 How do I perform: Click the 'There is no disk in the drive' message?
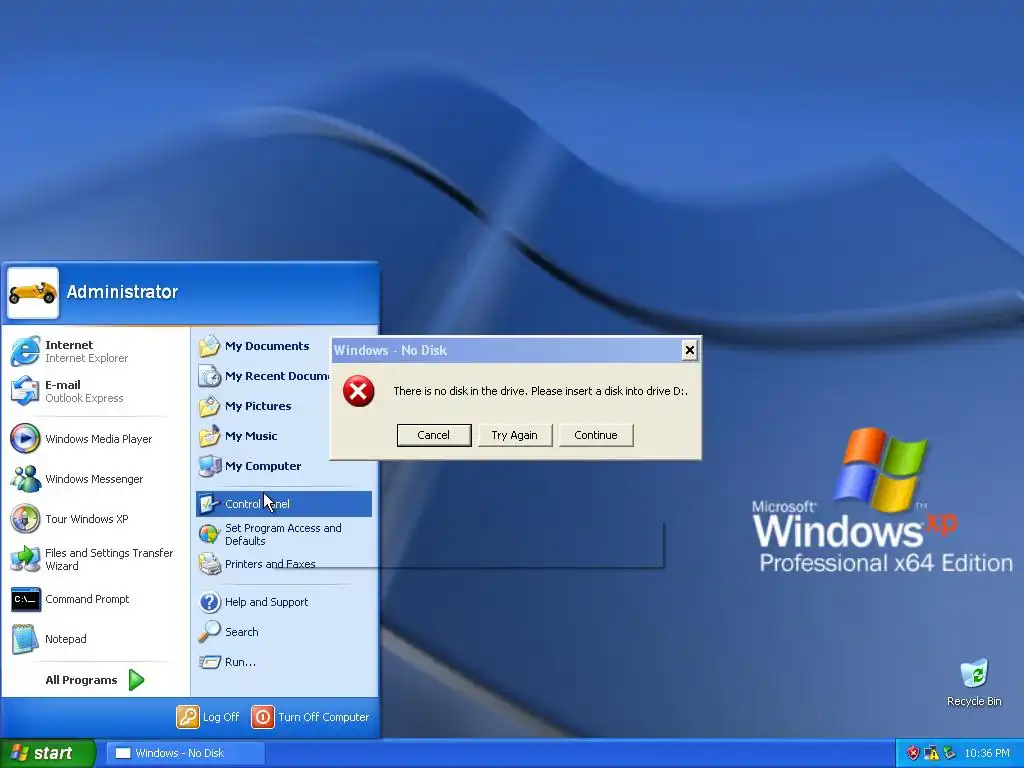(540, 391)
